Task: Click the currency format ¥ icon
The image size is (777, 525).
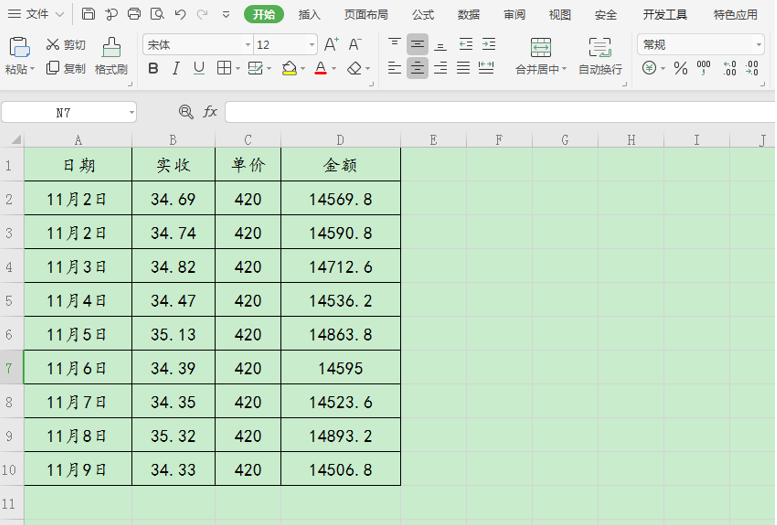Action: point(649,68)
